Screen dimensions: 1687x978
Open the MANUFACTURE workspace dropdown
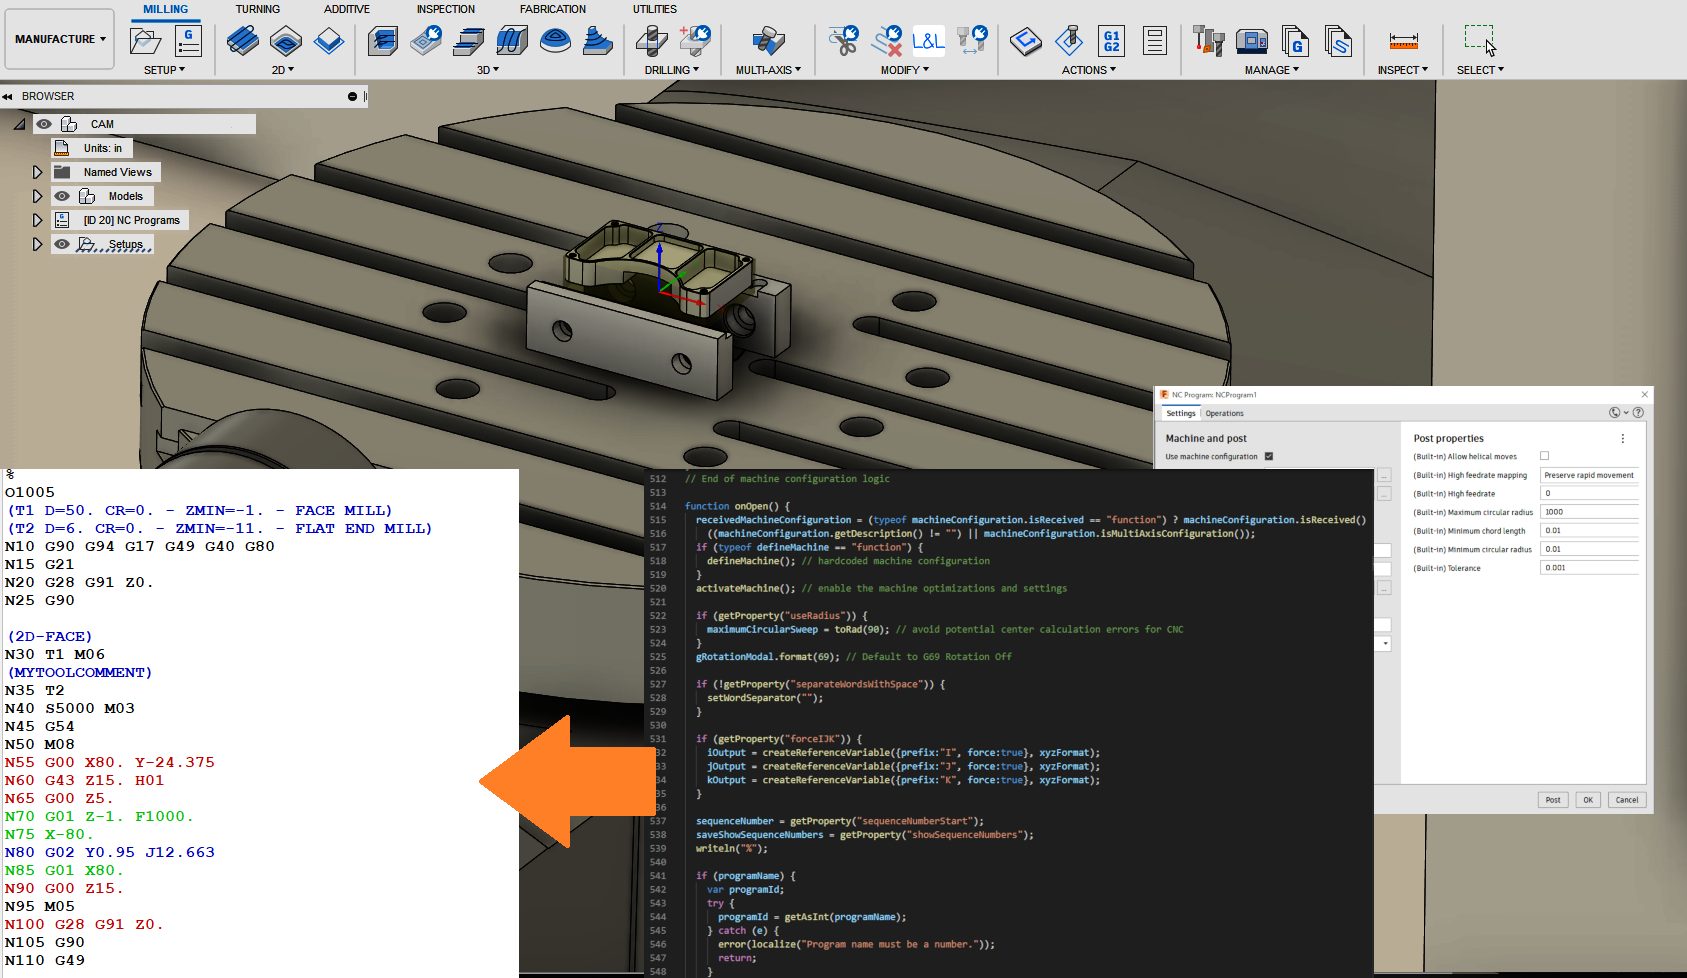[60, 39]
